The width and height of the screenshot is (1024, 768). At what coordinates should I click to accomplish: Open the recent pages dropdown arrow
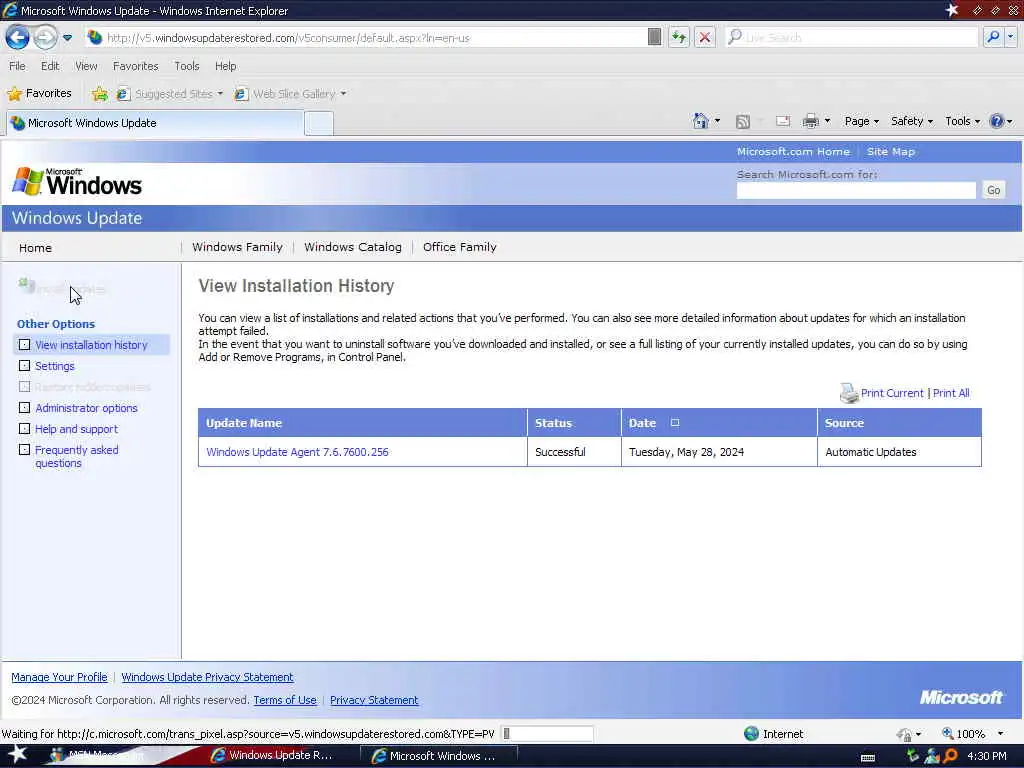point(67,38)
